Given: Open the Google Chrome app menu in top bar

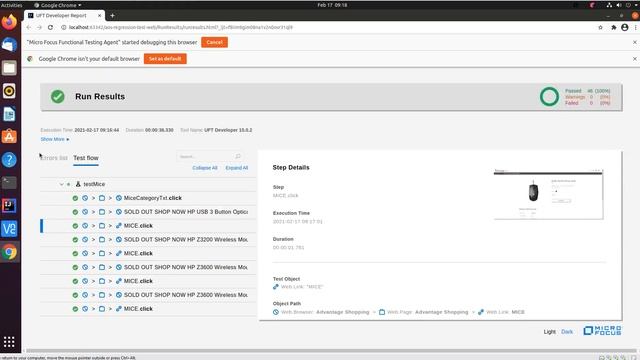Looking at the screenshot, I should pyautogui.click(x=58, y=5).
